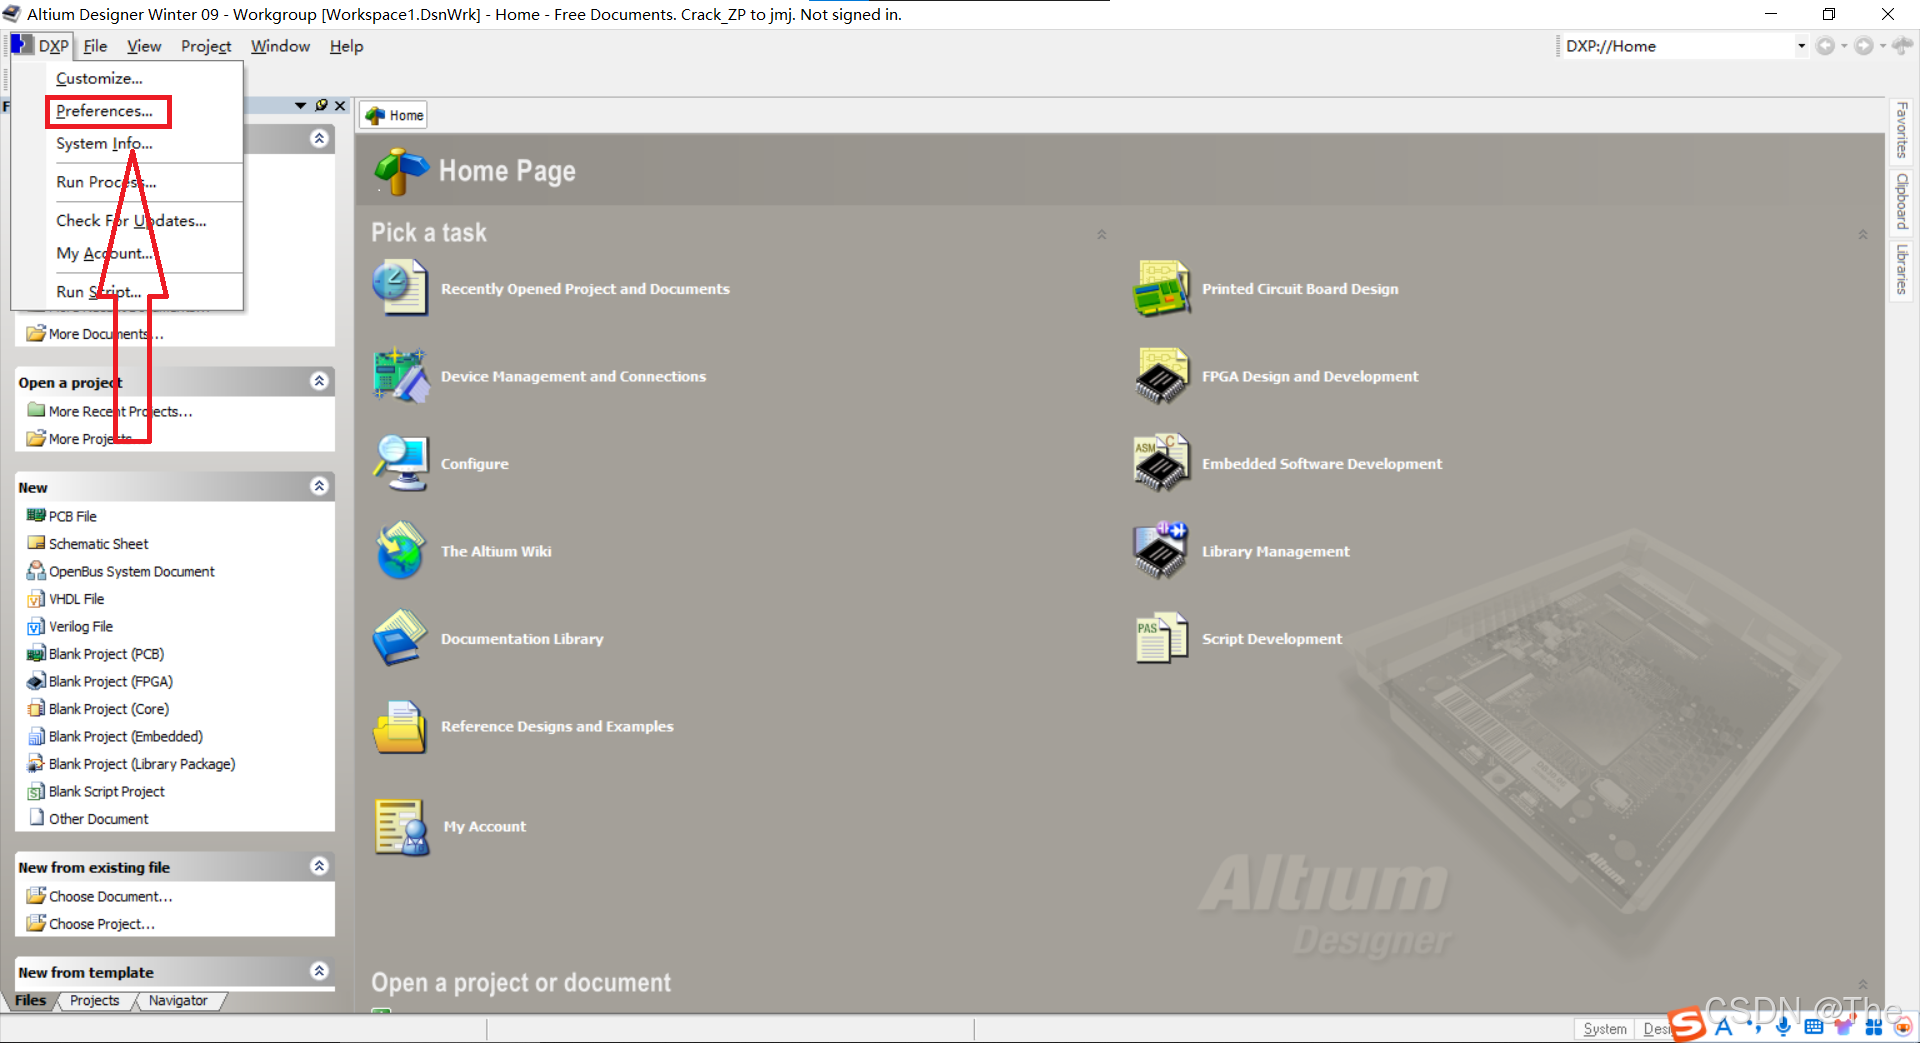Viewport: 1920px width, 1043px height.
Task: Click the Blank Script Project icon
Action: tap(36, 791)
